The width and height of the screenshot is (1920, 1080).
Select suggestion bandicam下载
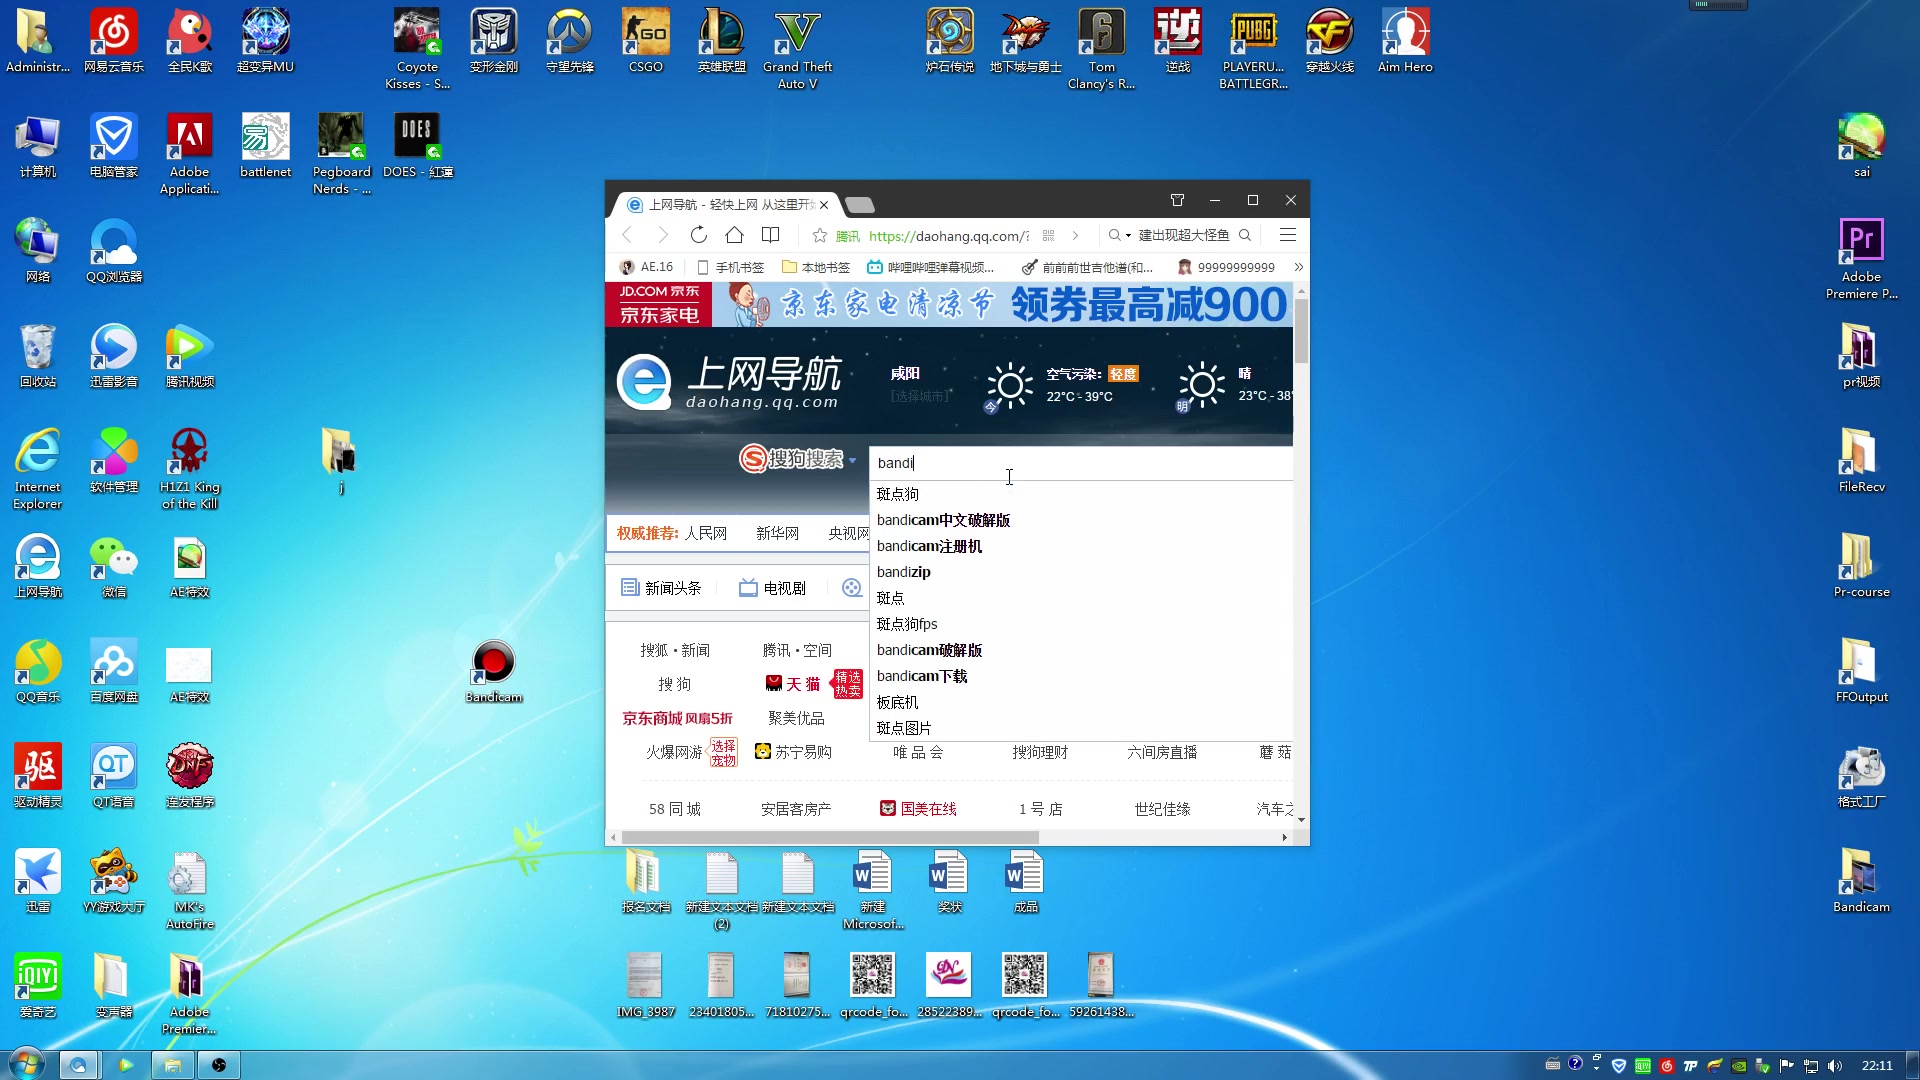922,676
